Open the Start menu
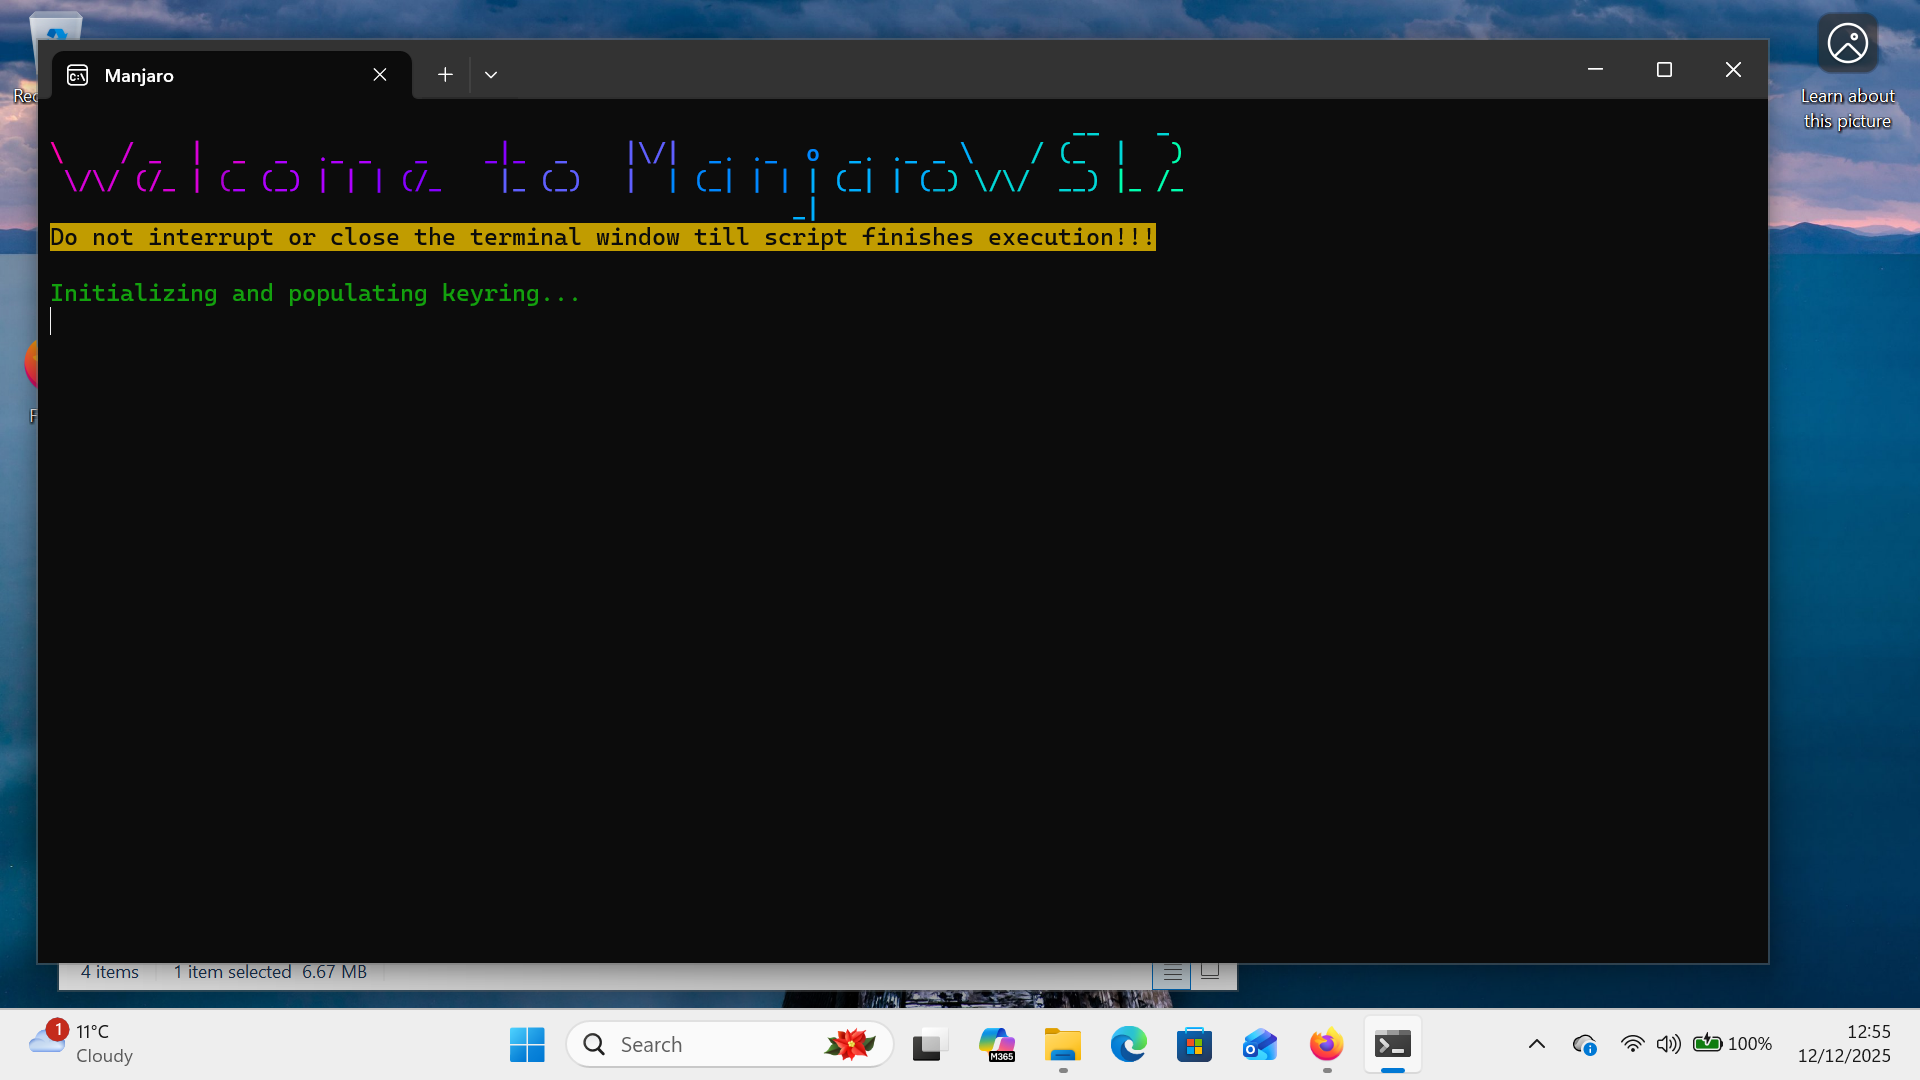 pyautogui.click(x=526, y=1043)
